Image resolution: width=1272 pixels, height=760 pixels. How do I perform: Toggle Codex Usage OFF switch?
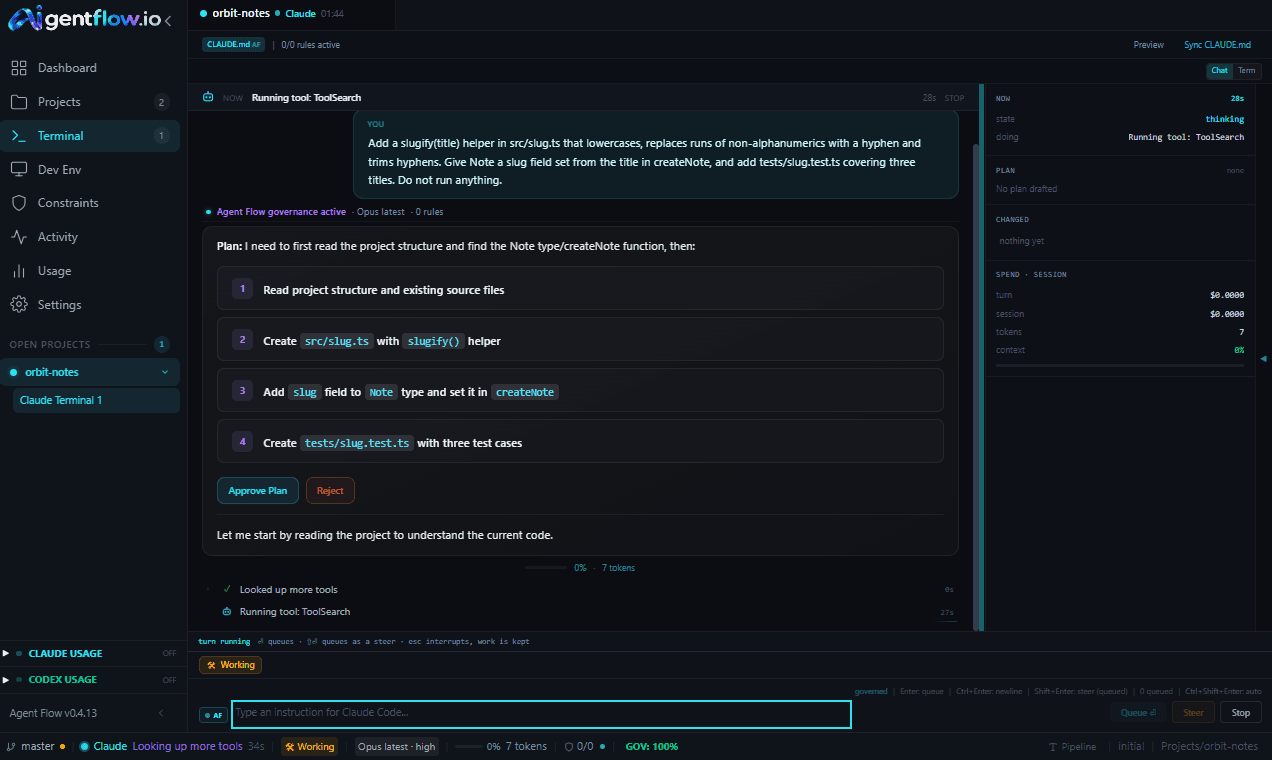pos(169,680)
